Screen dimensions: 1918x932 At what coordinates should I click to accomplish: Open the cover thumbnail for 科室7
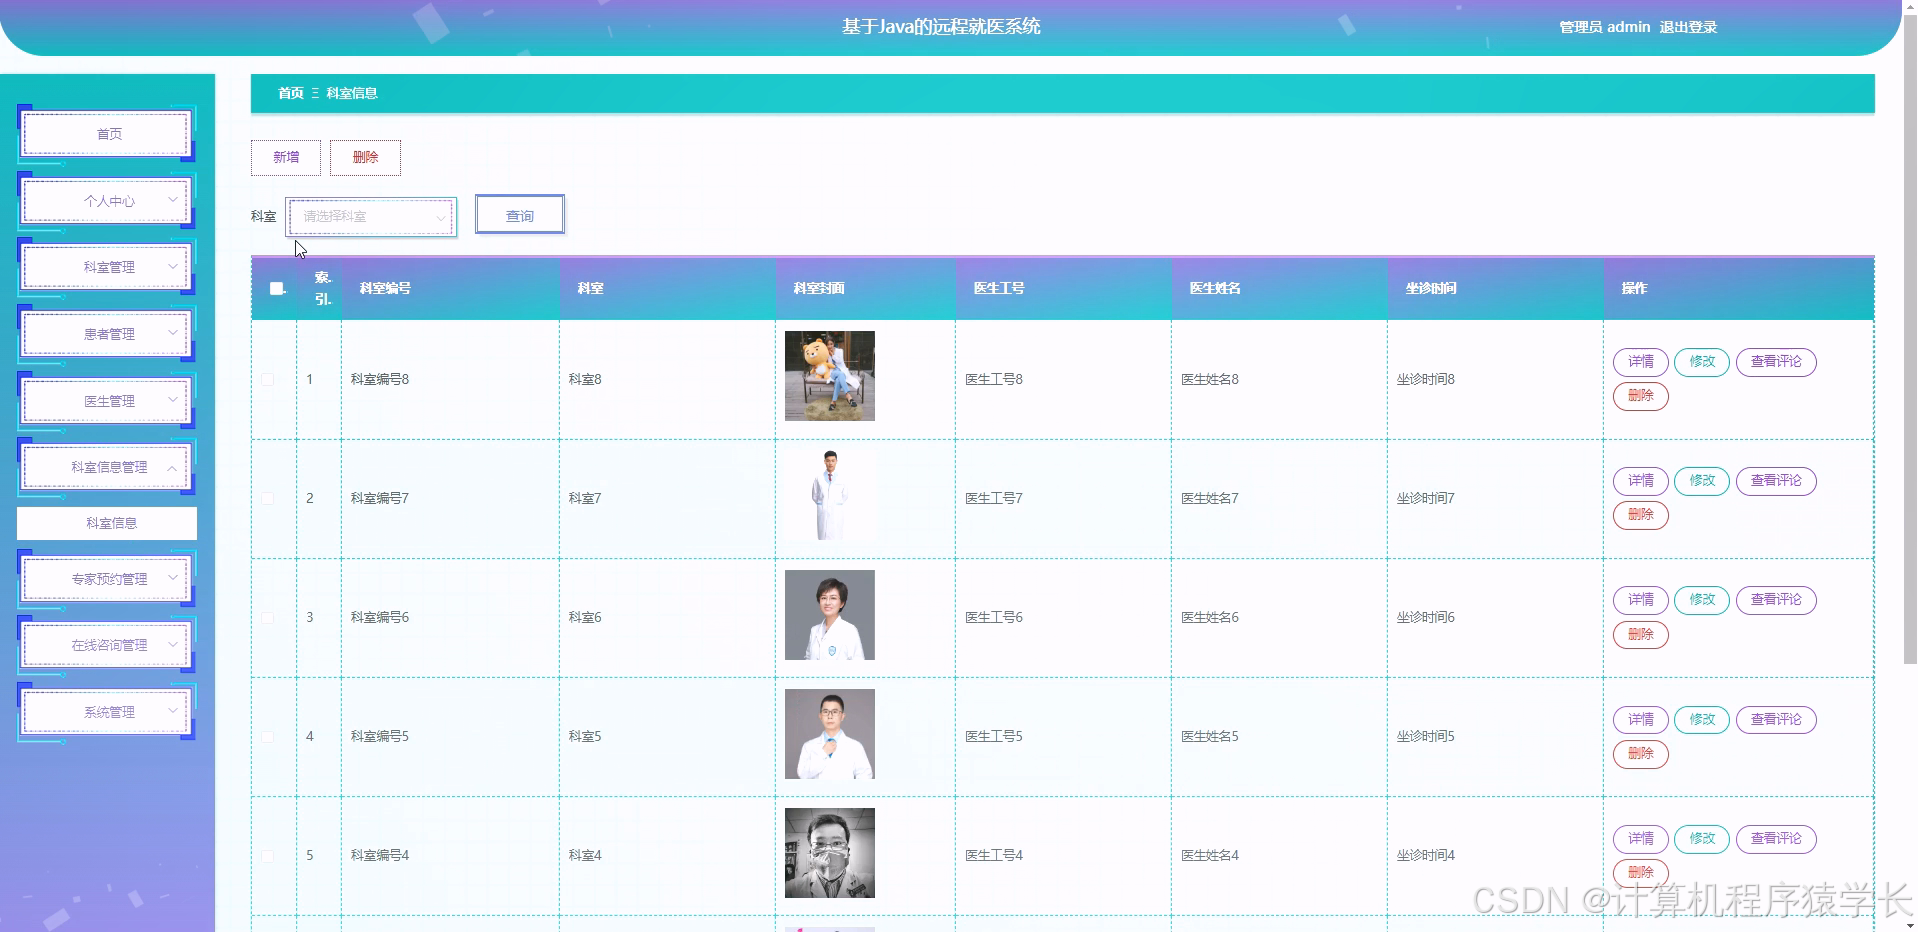pyautogui.click(x=830, y=495)
